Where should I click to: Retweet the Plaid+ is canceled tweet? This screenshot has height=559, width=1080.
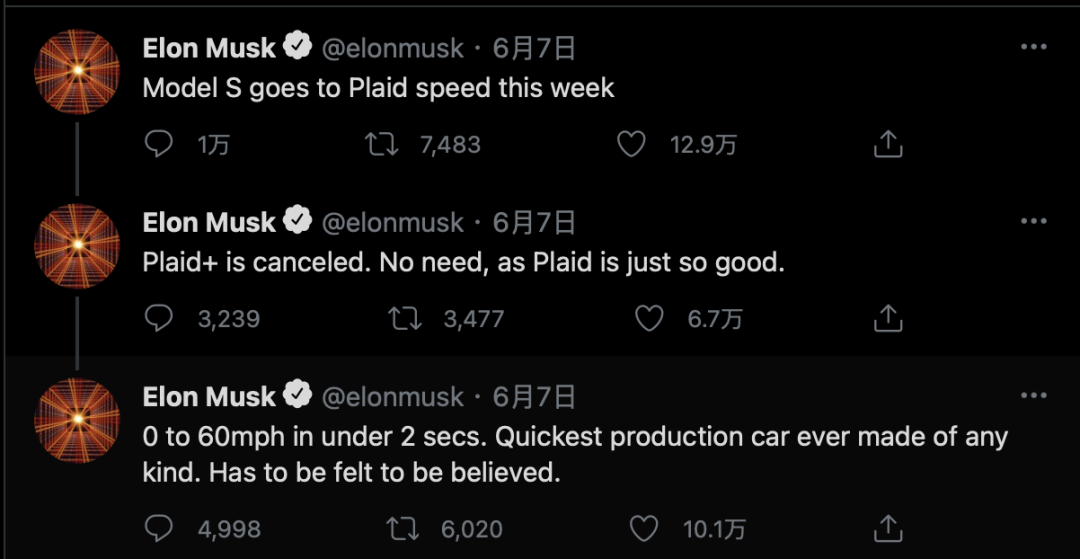[404, 319]
